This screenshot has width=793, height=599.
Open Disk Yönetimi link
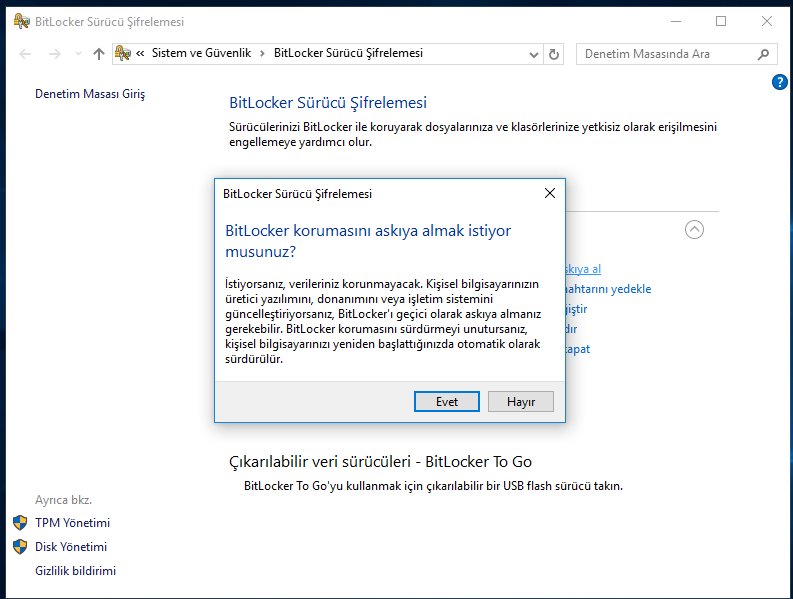pos(70,547)
